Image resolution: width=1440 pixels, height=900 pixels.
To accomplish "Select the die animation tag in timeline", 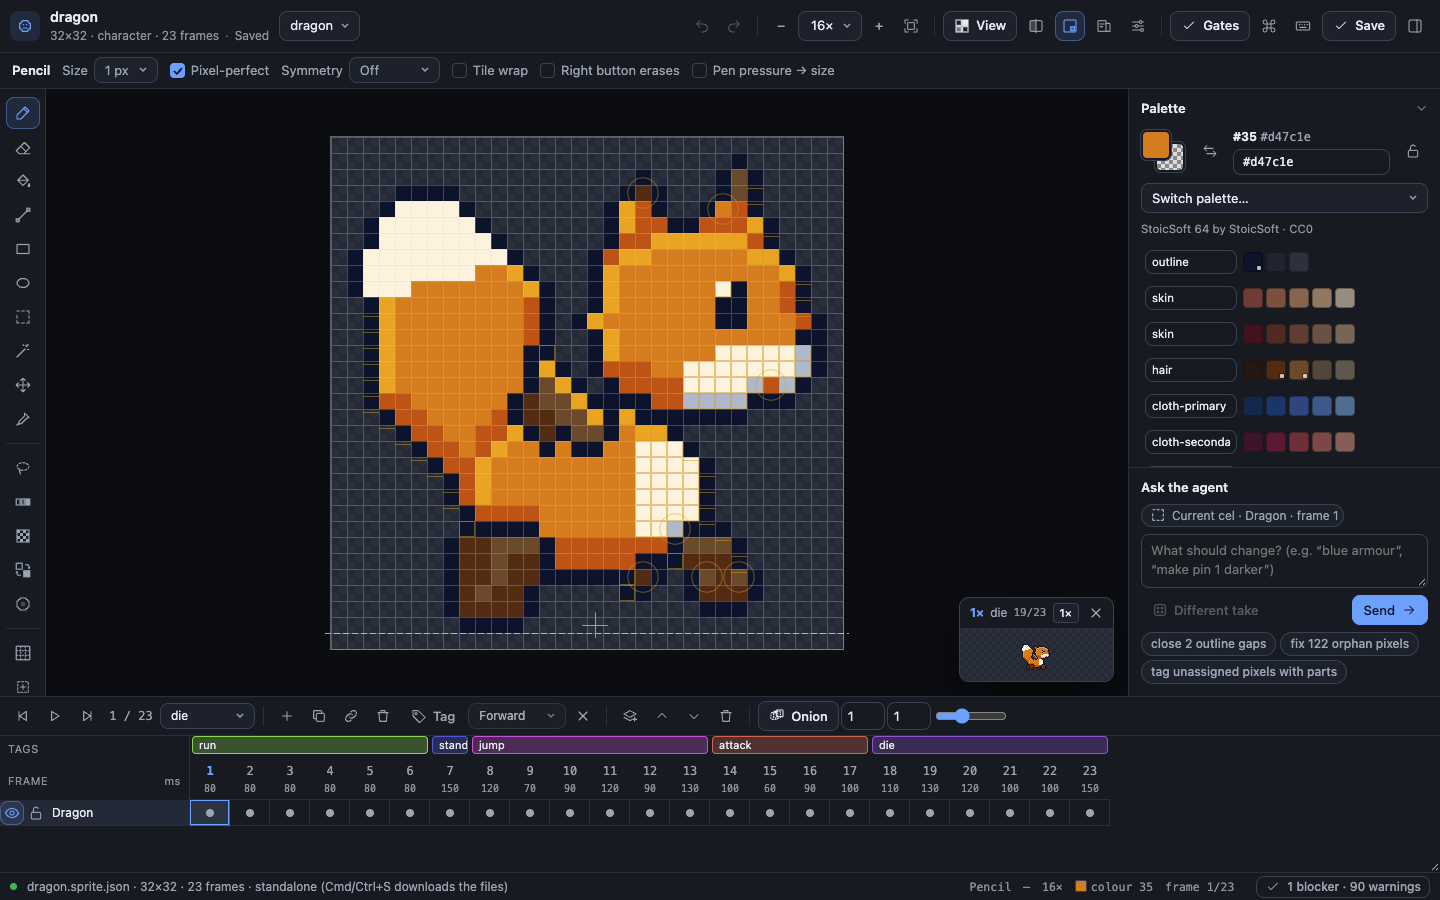I will click(990, 745).
